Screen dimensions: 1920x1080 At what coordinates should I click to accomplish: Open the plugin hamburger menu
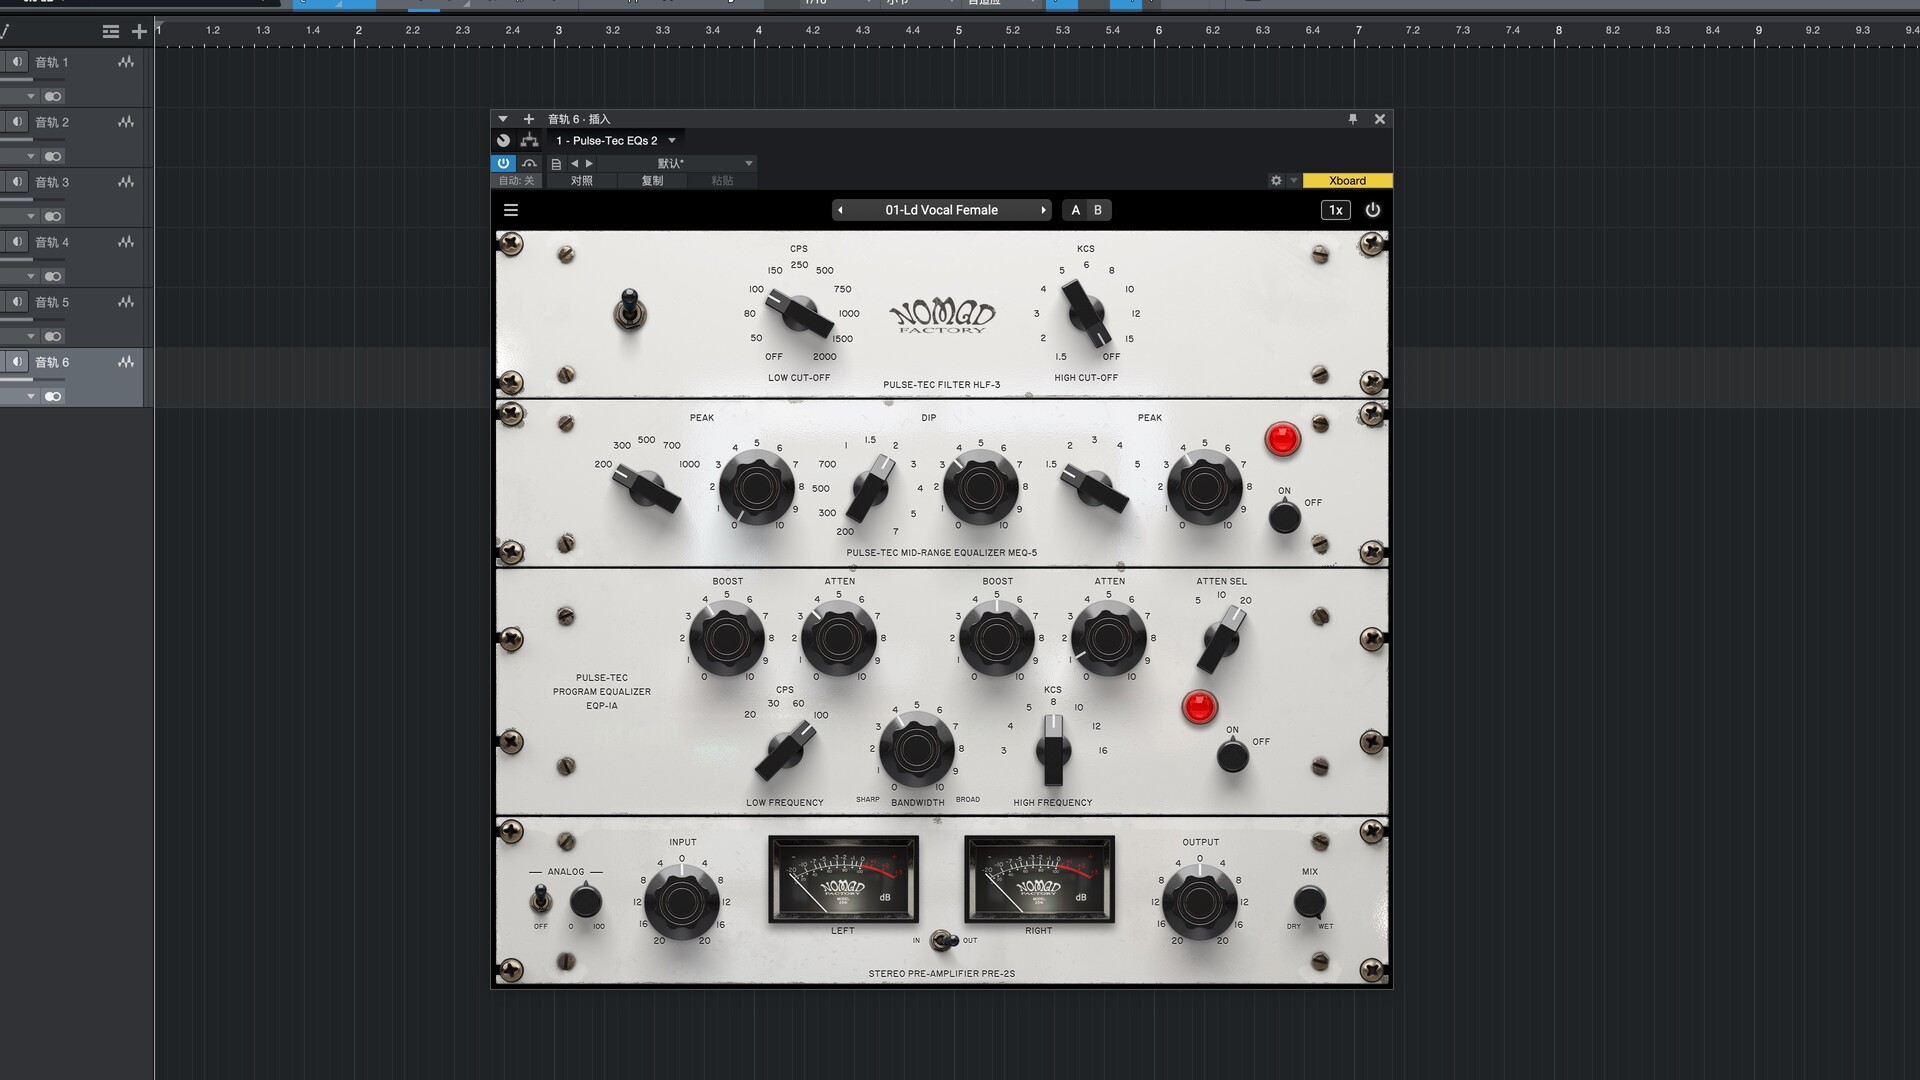511,210
